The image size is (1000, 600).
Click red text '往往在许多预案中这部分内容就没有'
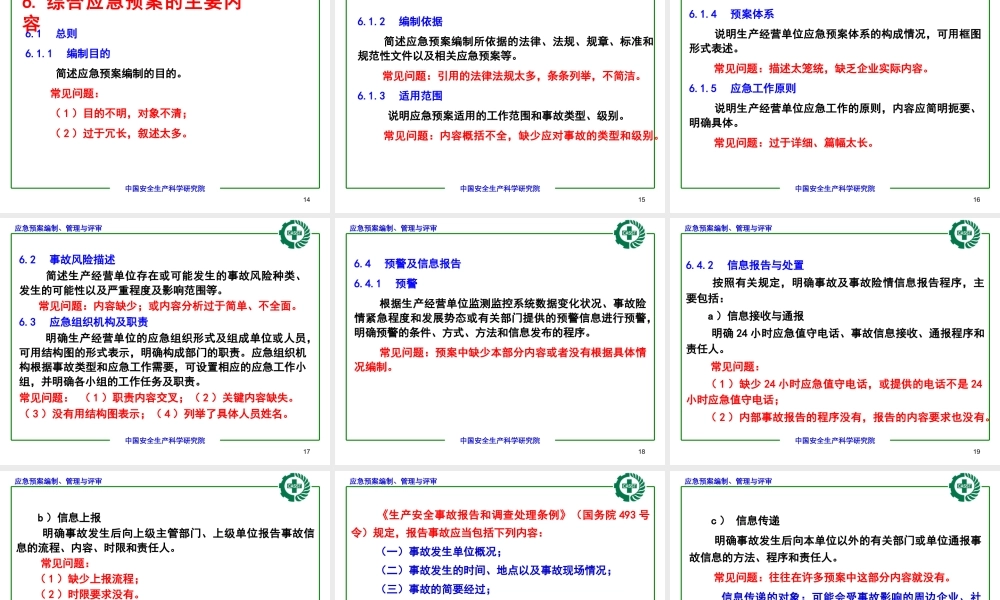click(x=859, y=578)
